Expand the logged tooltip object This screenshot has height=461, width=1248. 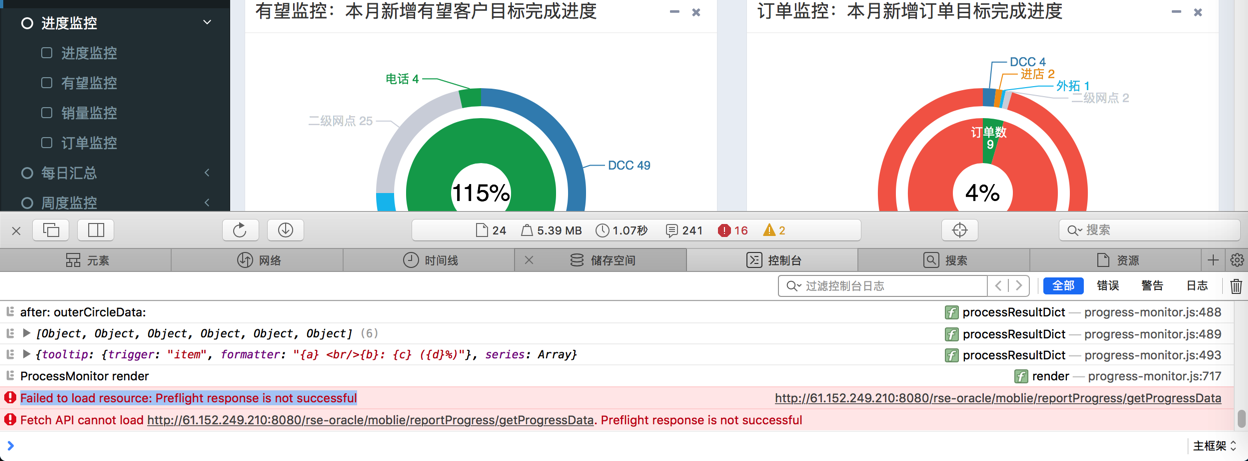26,354
